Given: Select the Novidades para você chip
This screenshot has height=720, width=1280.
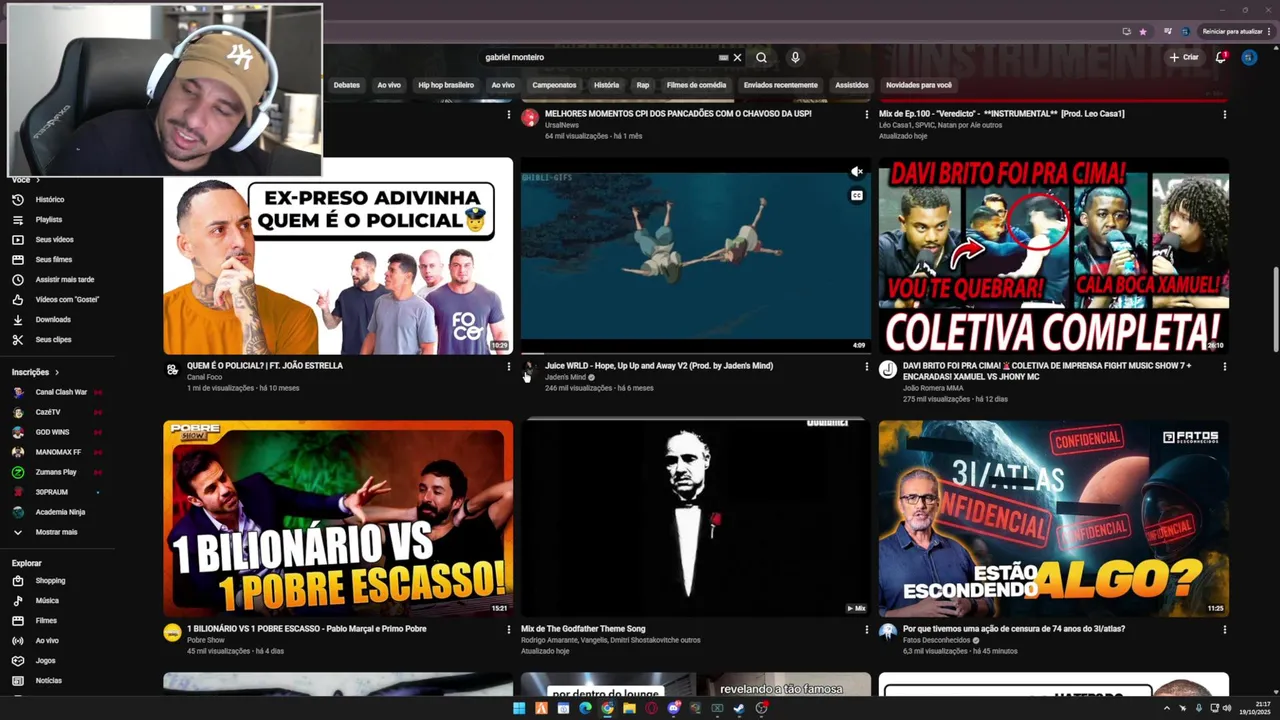Looking at the screenshot, I should 918,85.
